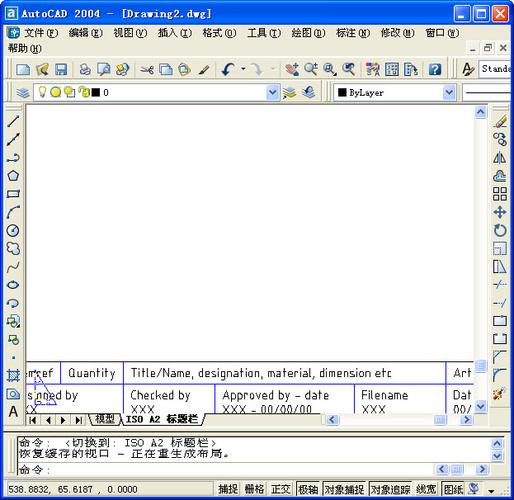This screenshot has height=500, width=514.
Task: Select the Hatch tool
Action: (x=13, y=376)
